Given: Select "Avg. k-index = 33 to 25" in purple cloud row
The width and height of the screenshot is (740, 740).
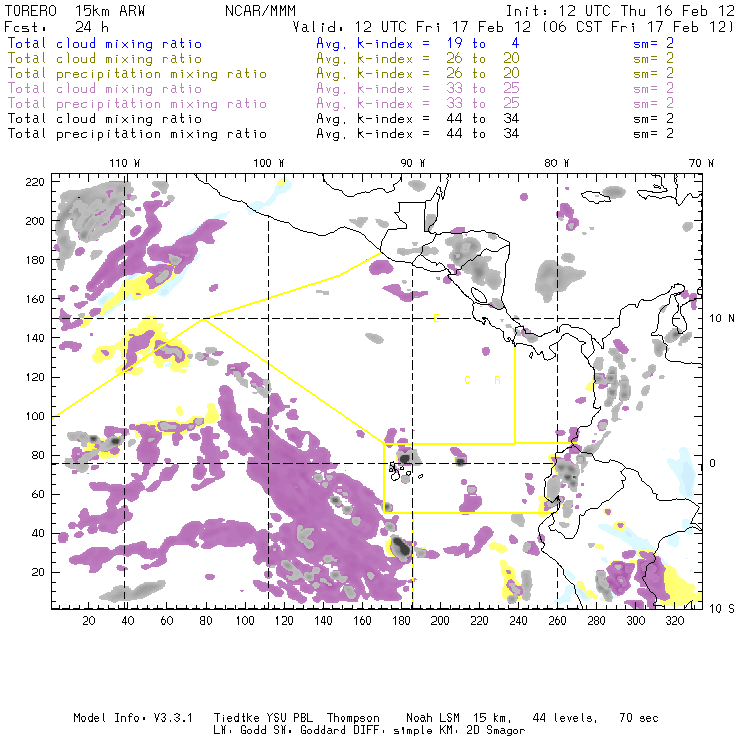Looking at the screenshot, I should pyautogui.click(x=418, y=89).
